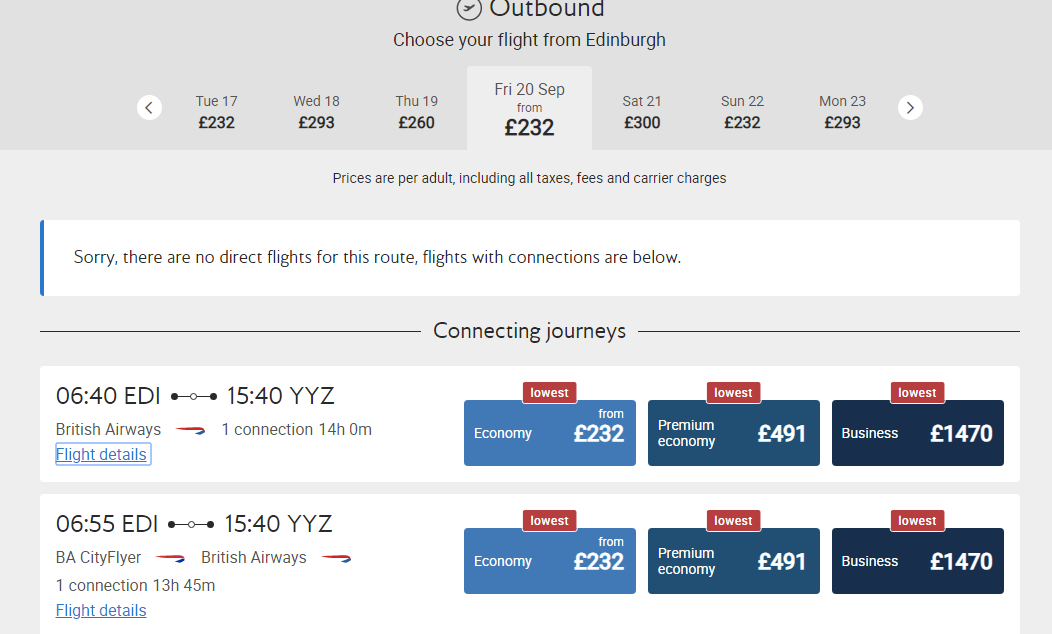Click the connection stop indicator for 06:40 flight
1052x634 pixels.
pos(194,396)
